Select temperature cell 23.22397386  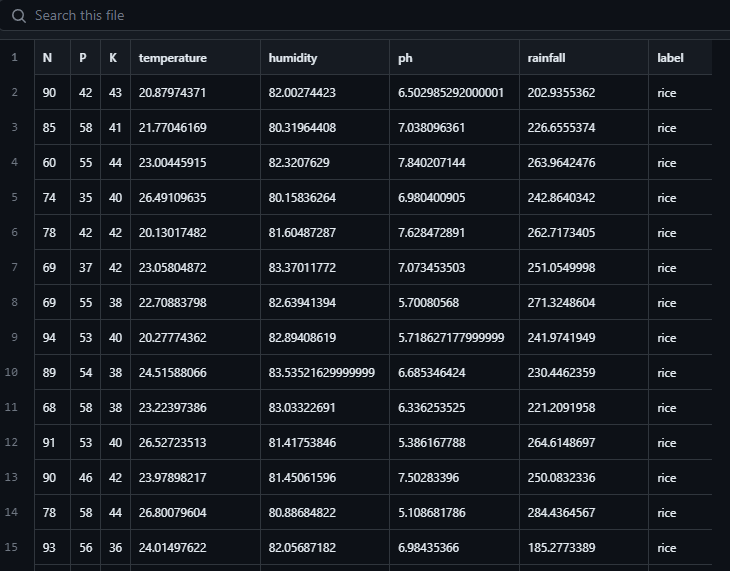196,407
